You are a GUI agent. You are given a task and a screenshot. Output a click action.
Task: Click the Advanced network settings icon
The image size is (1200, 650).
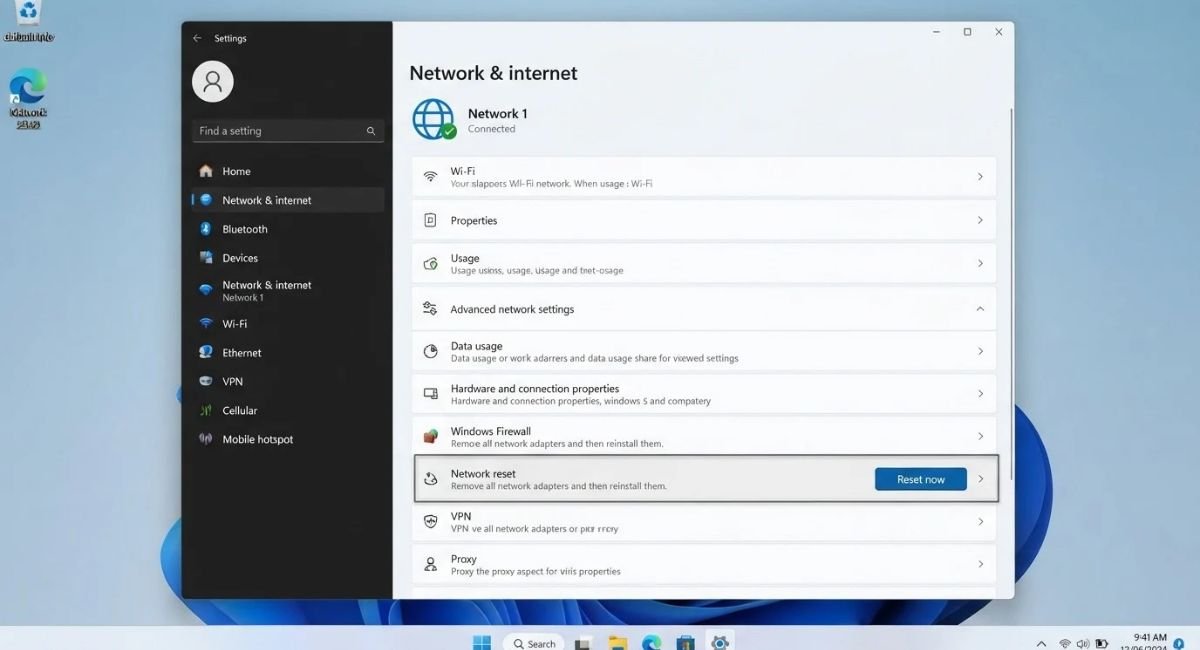(x=430, y=308)
